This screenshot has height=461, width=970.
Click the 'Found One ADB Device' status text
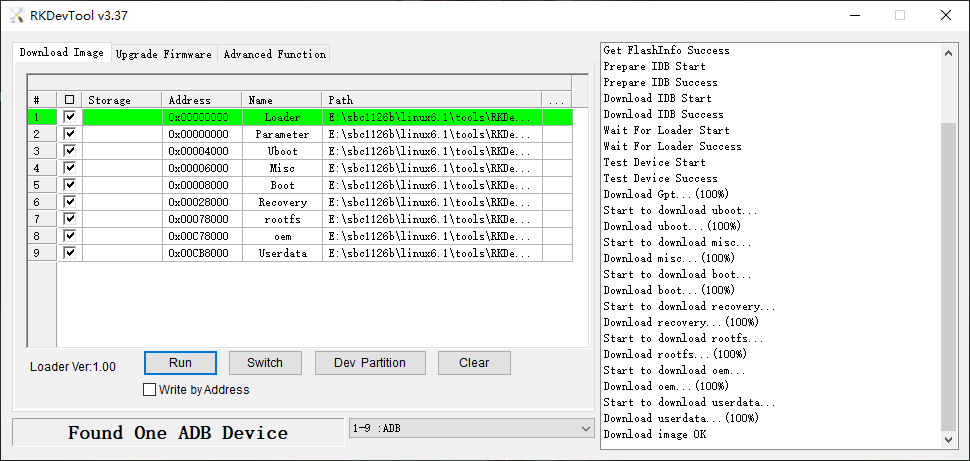pos(178,433)
